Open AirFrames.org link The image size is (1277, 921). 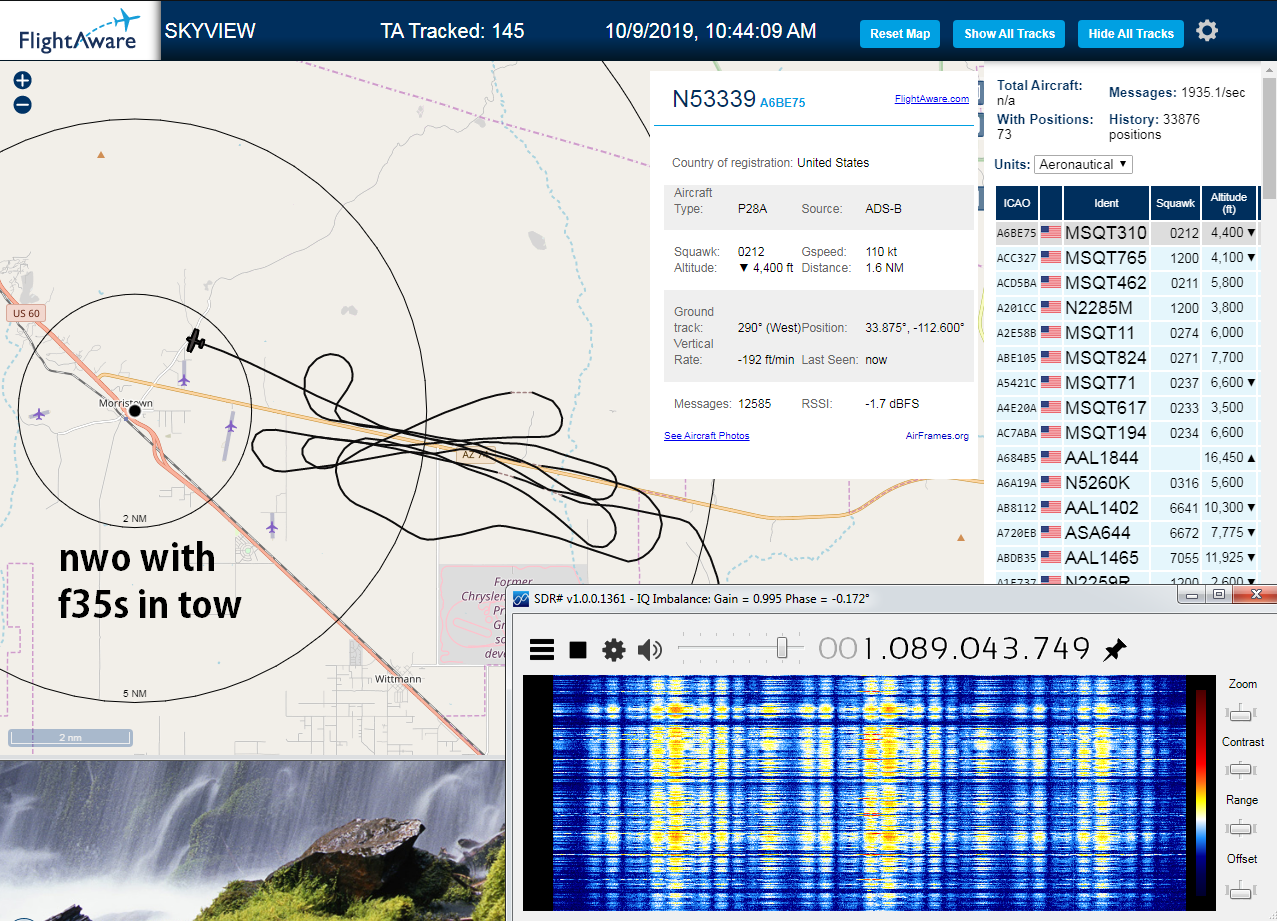click(x=937, y=435)
